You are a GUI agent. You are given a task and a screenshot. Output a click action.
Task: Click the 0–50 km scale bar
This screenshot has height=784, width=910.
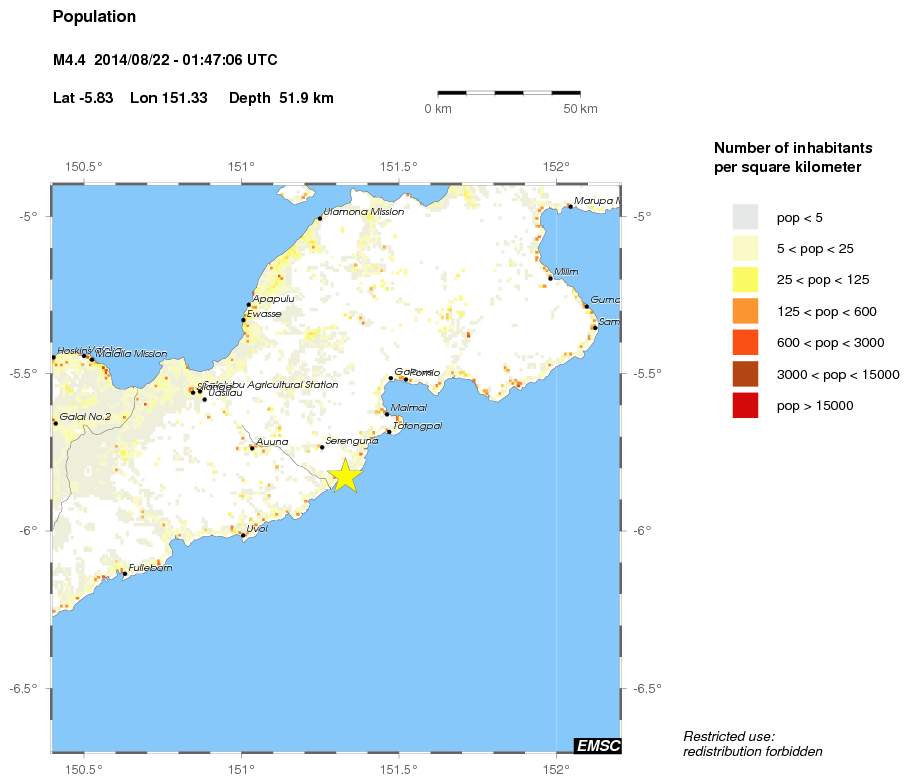tap(508, 93)
